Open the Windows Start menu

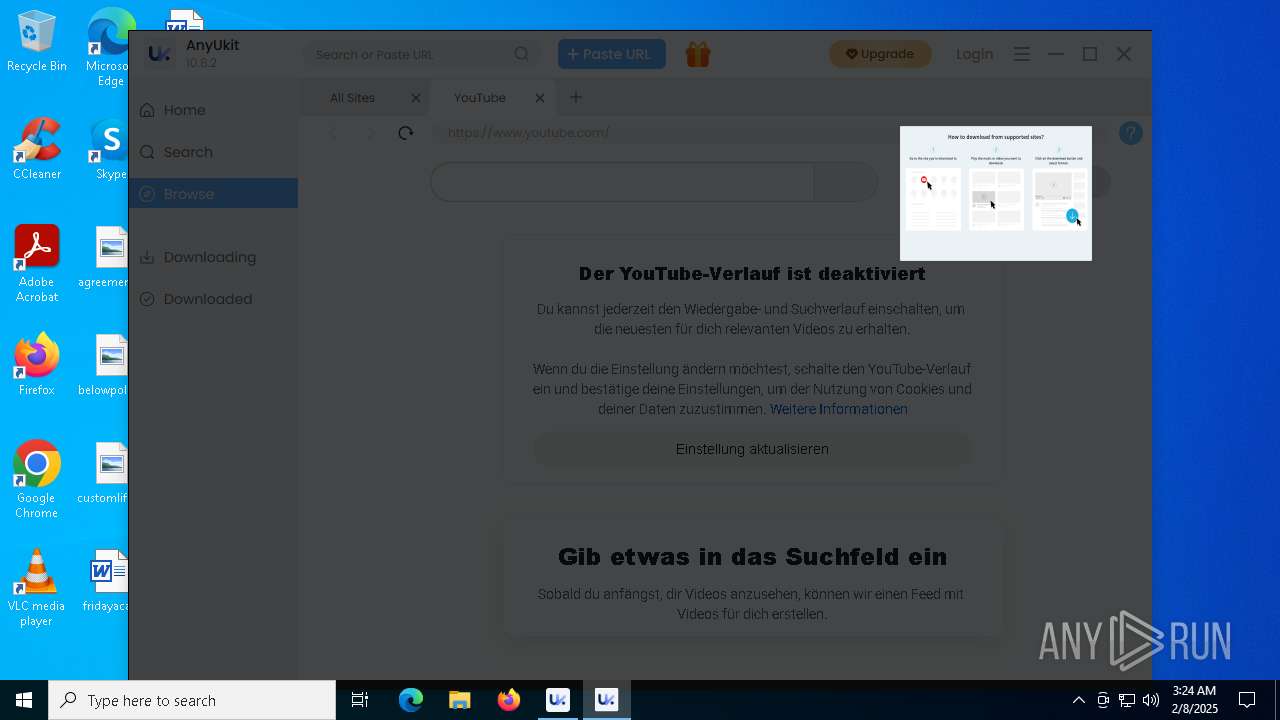24,700
